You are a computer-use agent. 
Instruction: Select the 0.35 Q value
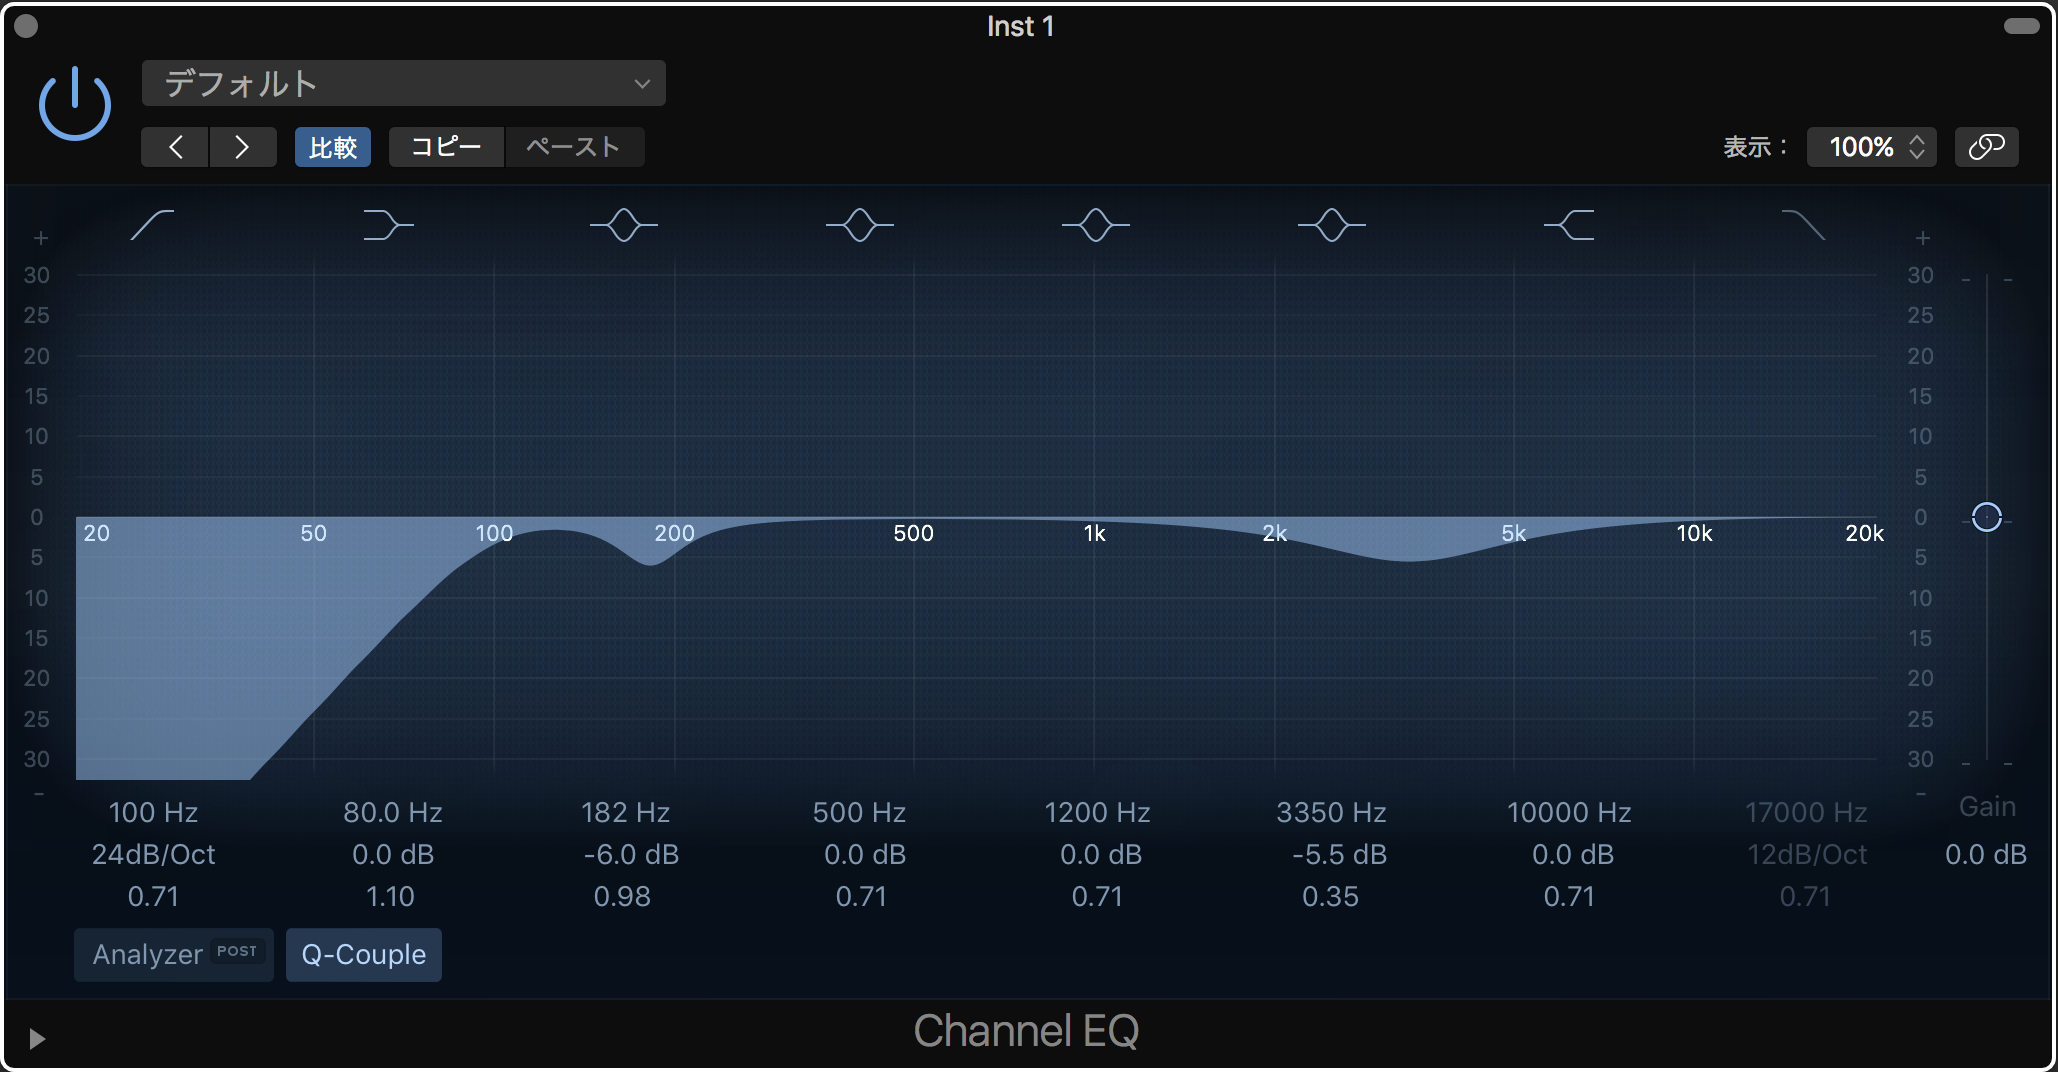tap(1330, 896)
